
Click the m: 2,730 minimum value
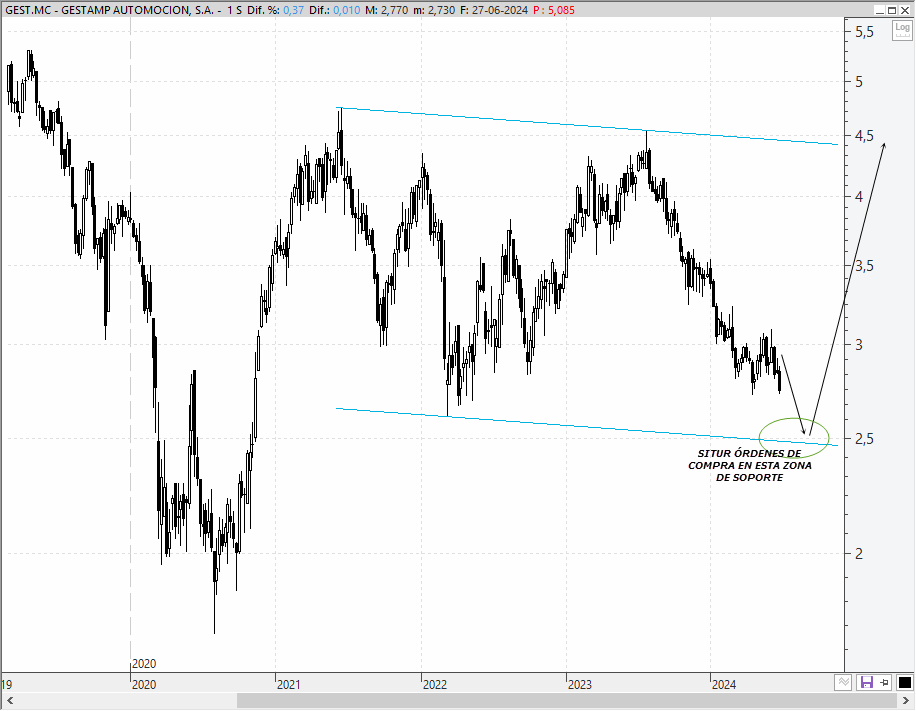434,10
